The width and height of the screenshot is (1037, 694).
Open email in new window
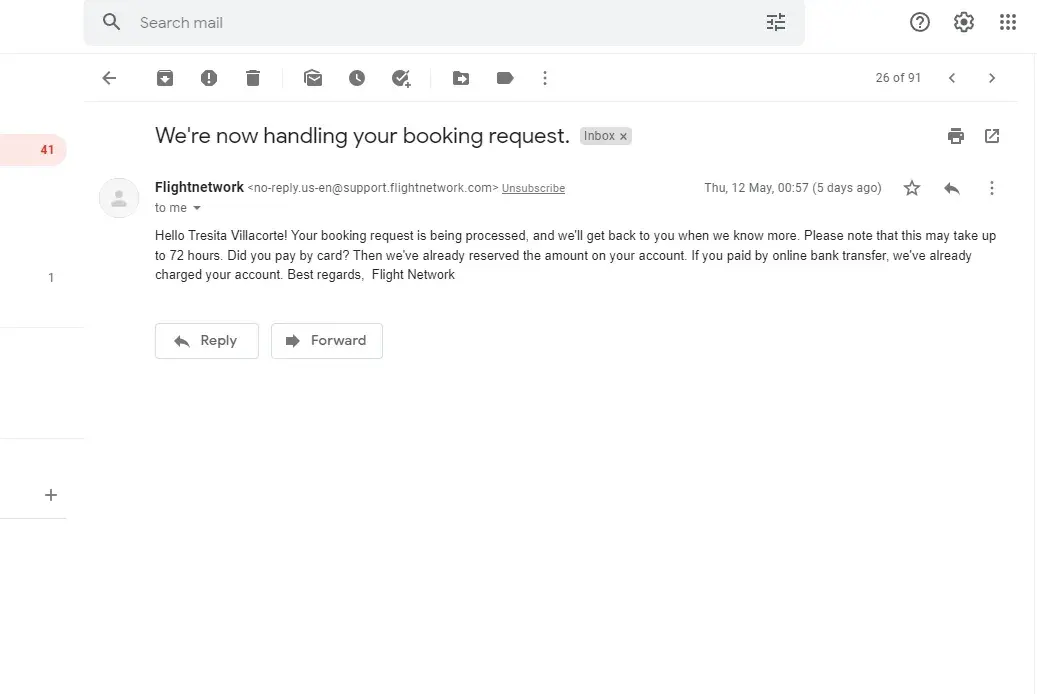(x=992, y=136)
